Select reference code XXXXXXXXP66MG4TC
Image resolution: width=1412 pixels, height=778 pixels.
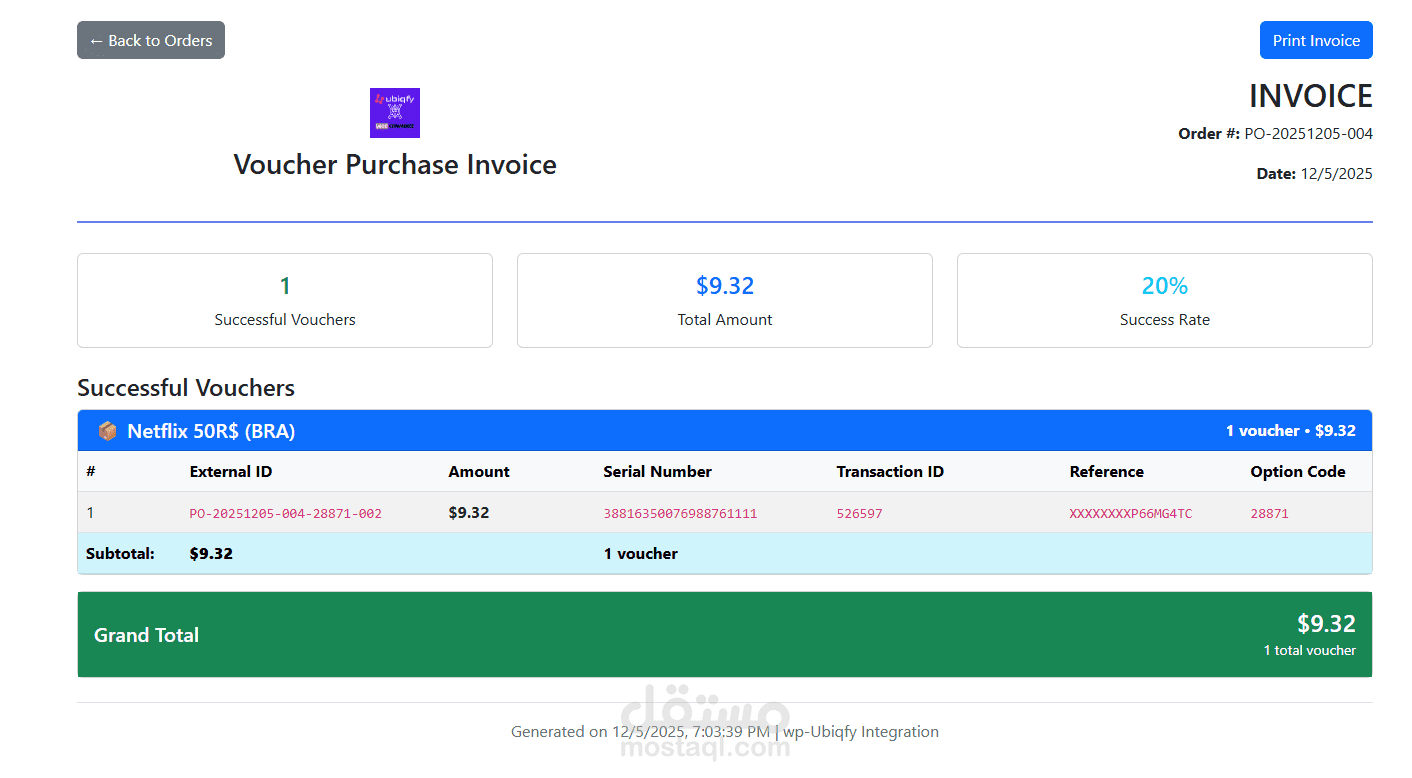pyautogui.click(x=1131, y=514)
